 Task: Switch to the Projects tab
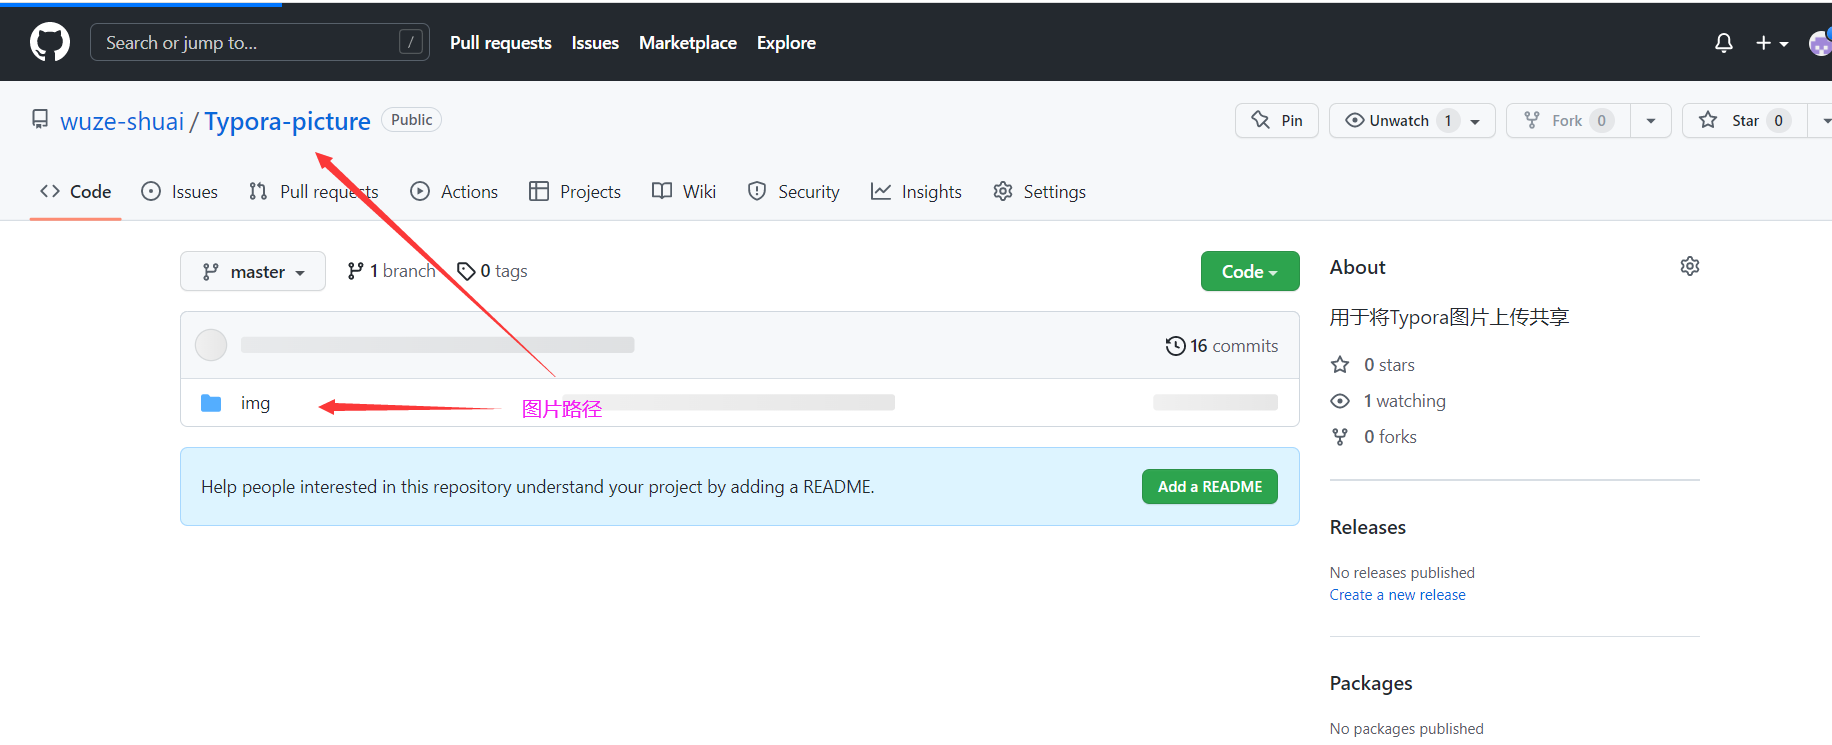(x=575, y=191)
